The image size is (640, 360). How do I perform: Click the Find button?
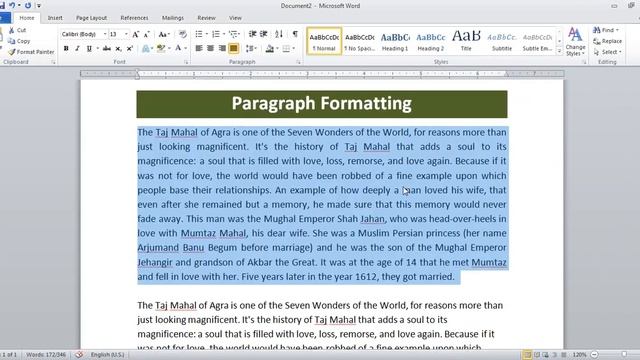[x=606, y=30]
